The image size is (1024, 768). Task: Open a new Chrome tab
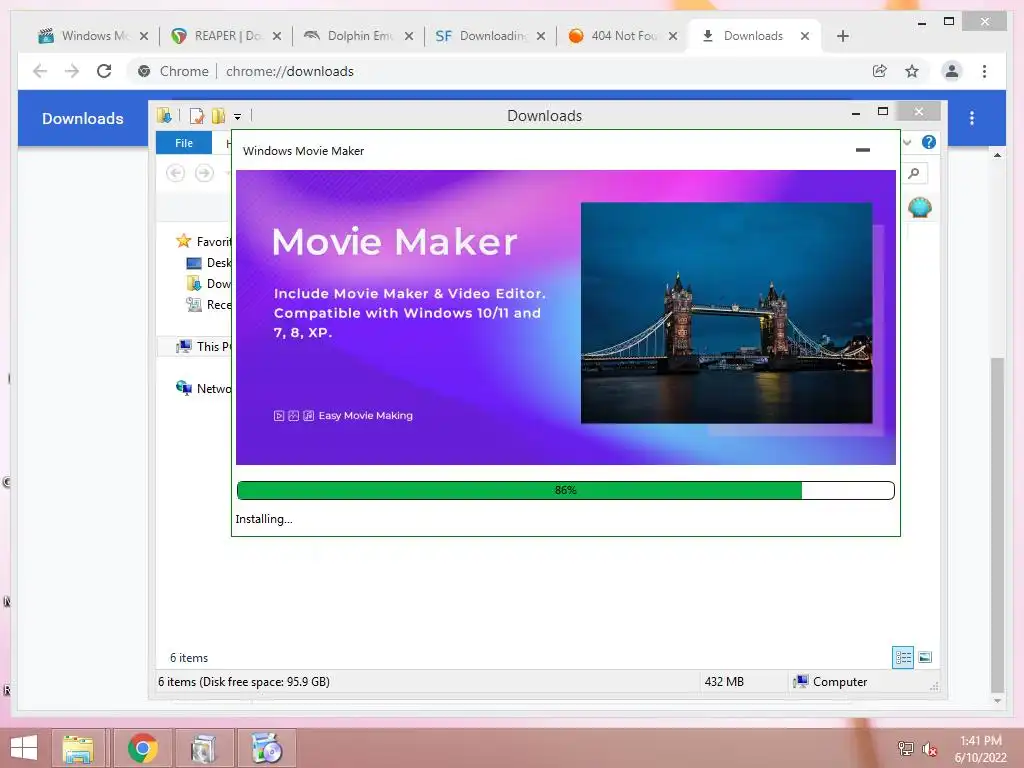(842, 36)
